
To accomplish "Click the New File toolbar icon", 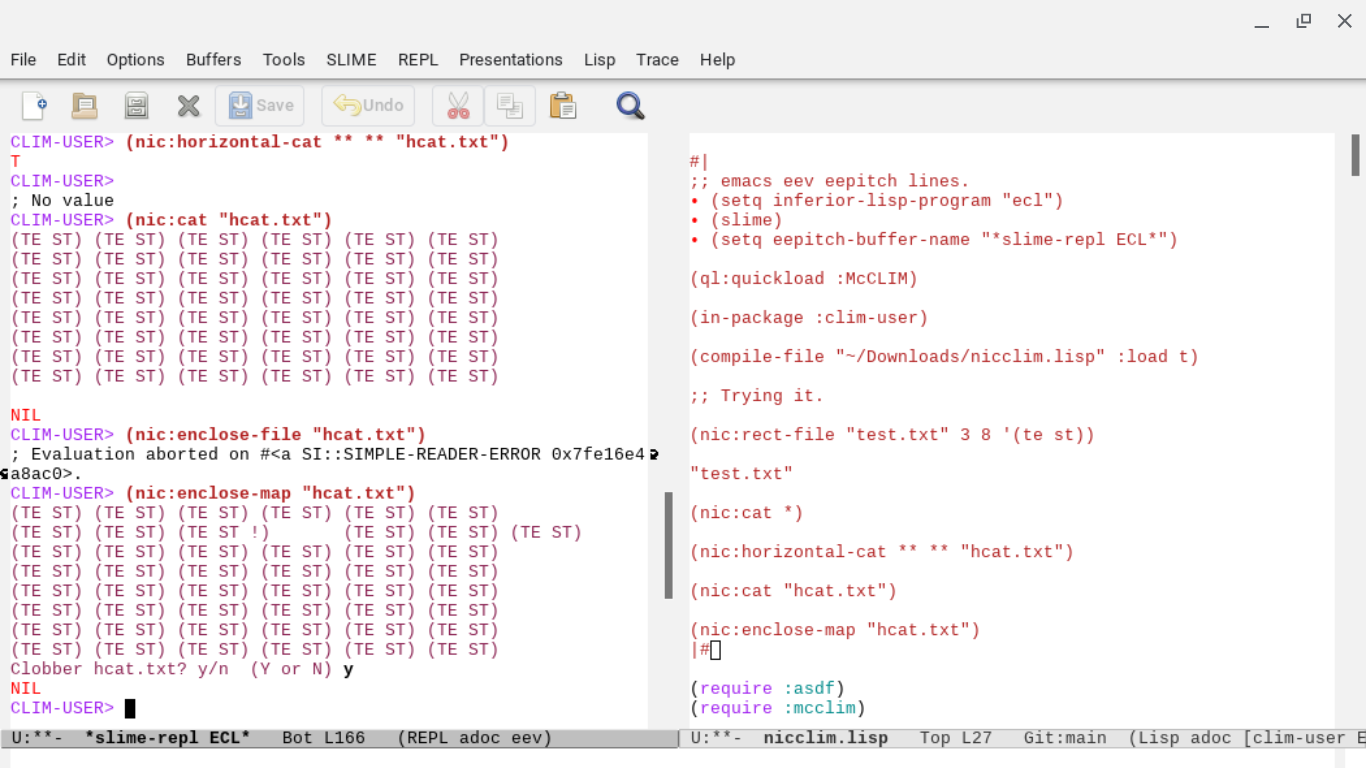I will pos(34,105).
